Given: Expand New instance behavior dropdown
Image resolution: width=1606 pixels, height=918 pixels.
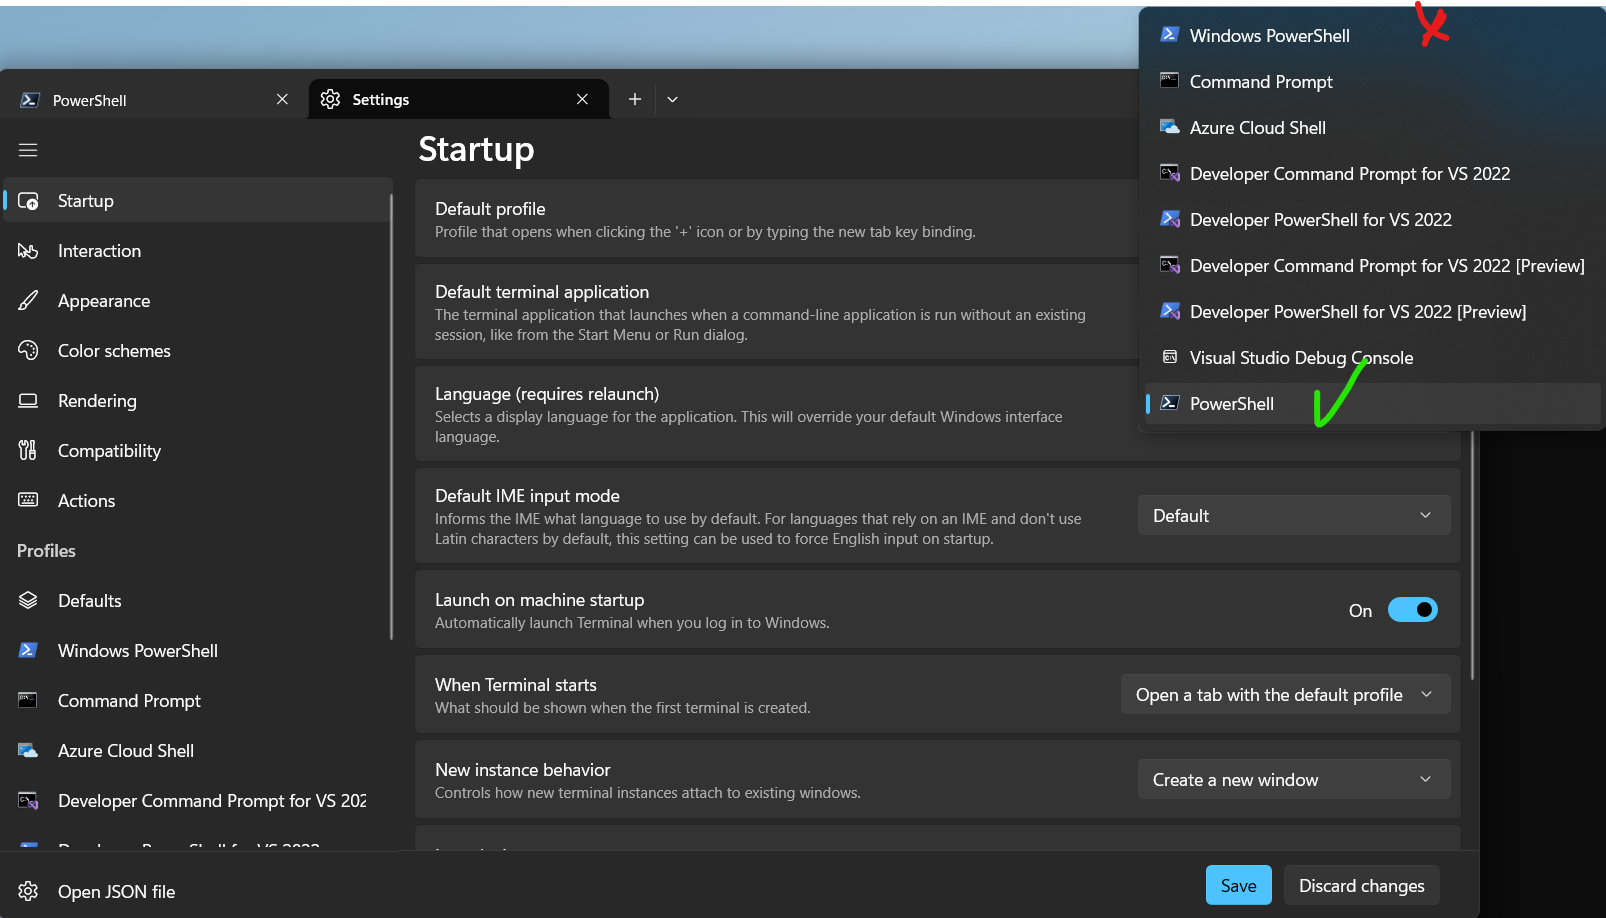Looking at the screenshot, I should [1293, 780].
